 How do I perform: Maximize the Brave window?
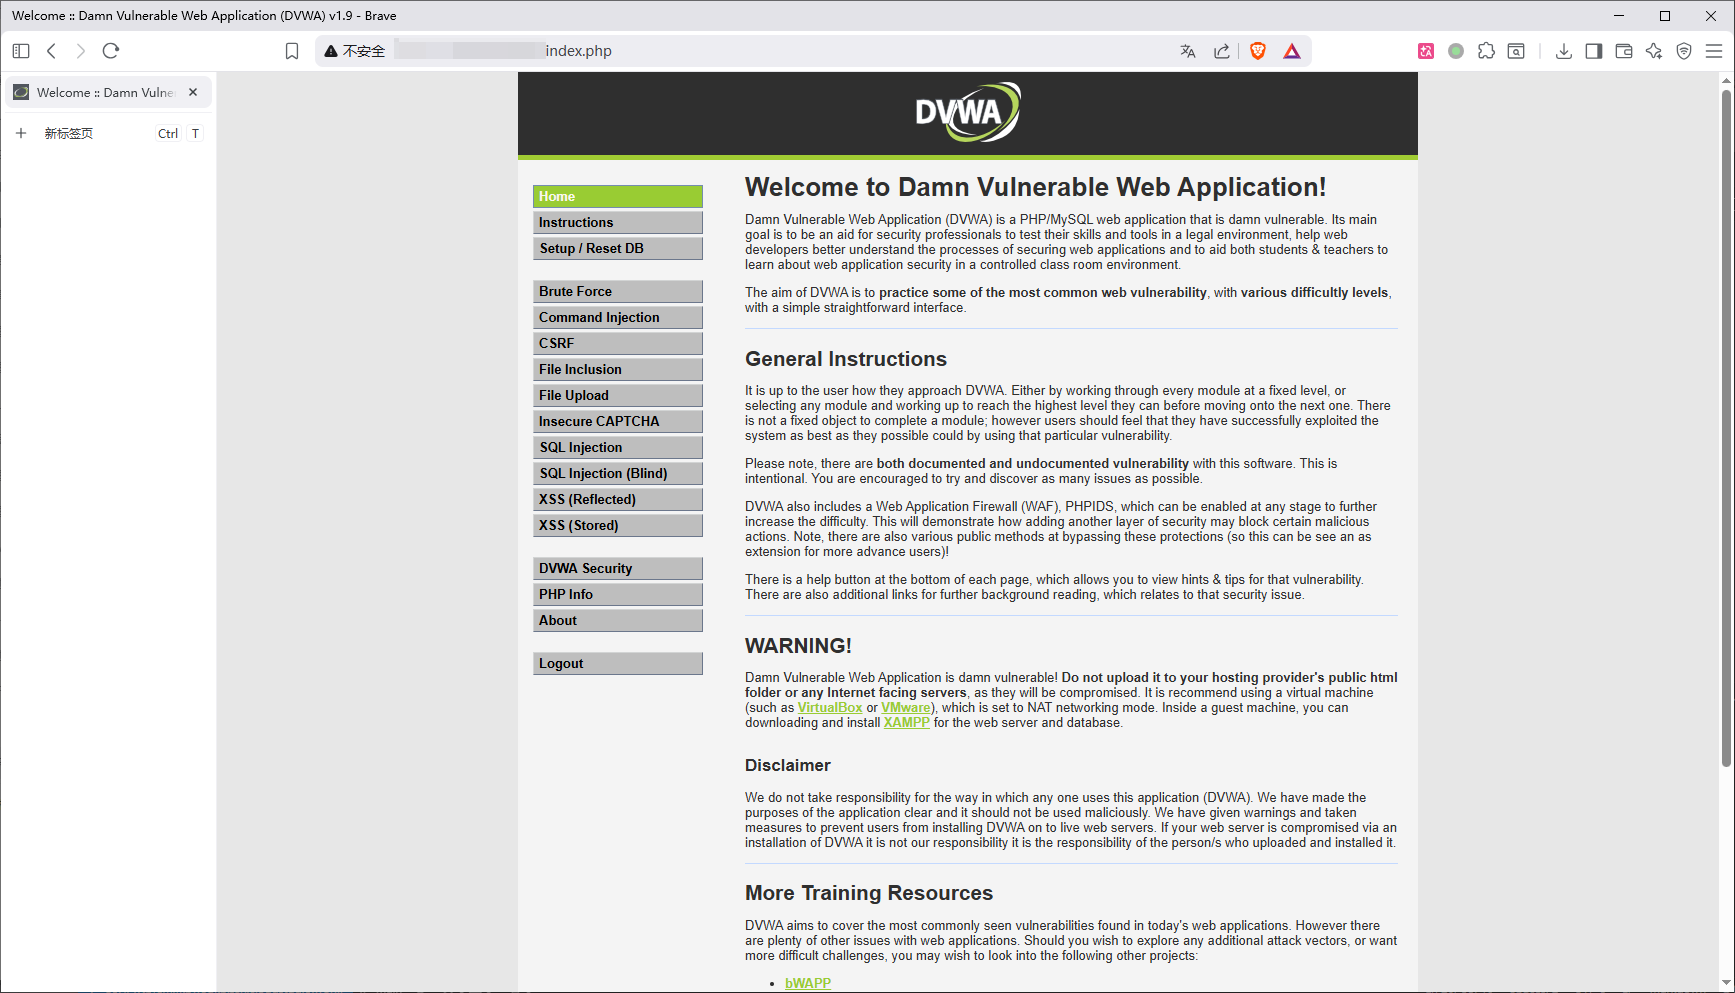1665,15
